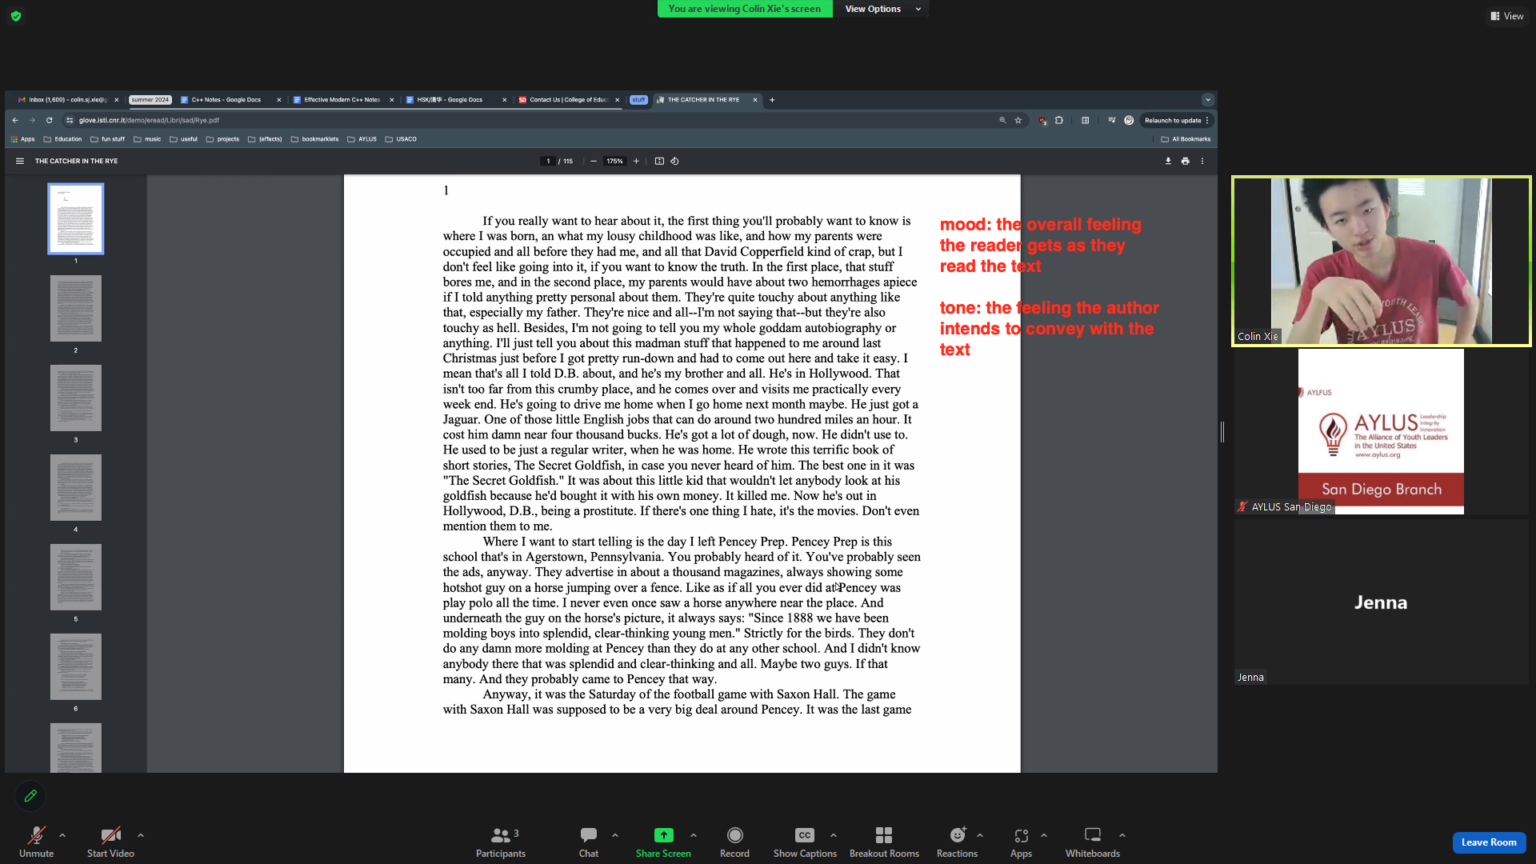
Task: Open the projects bookmarks folder
Action: click(x=223, y=139)
